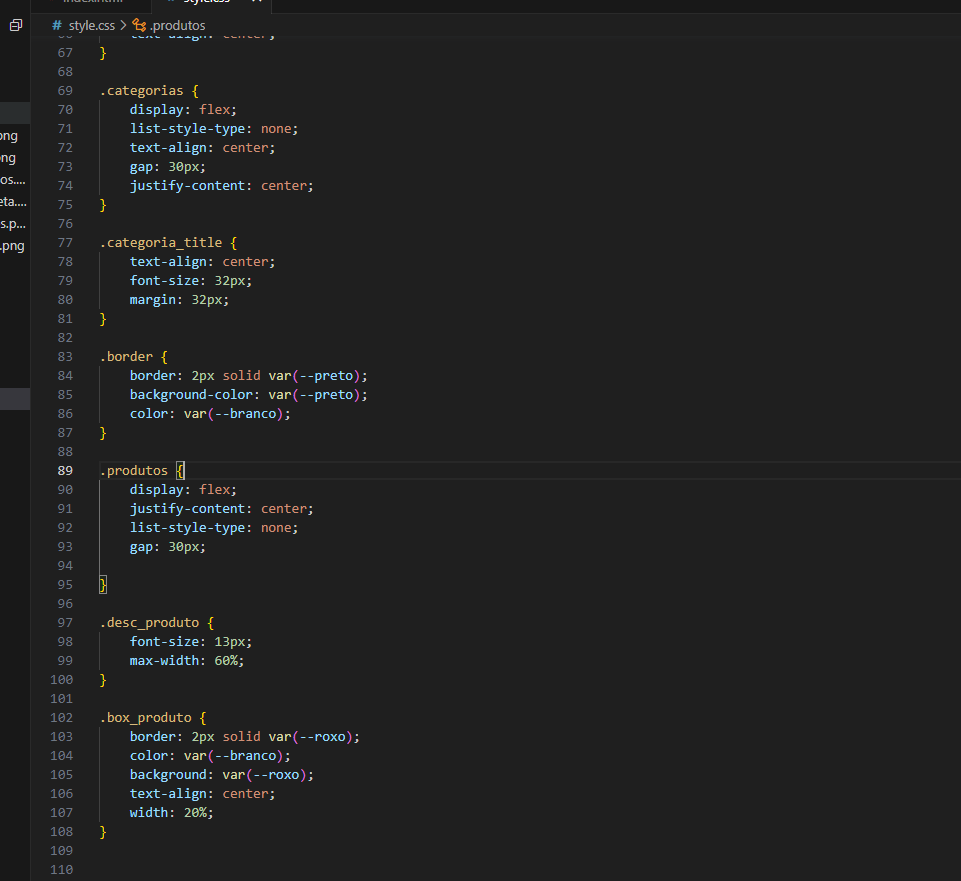Click the highlighted opening brace on line 89
Viewport: 961px width, 881px height.
pyautogui.click(x=180, y=471)
